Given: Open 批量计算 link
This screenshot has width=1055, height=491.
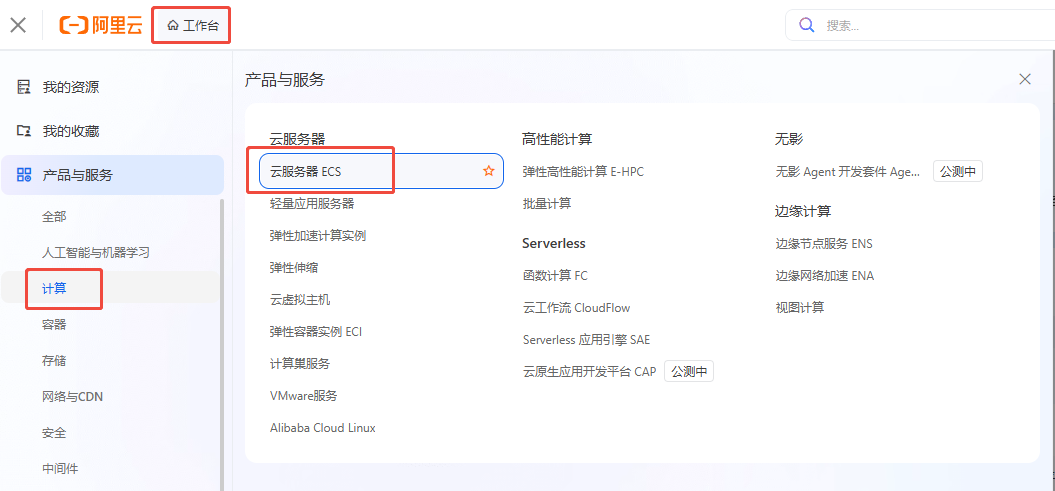Looking at the screenshot, I should [547, 203].
